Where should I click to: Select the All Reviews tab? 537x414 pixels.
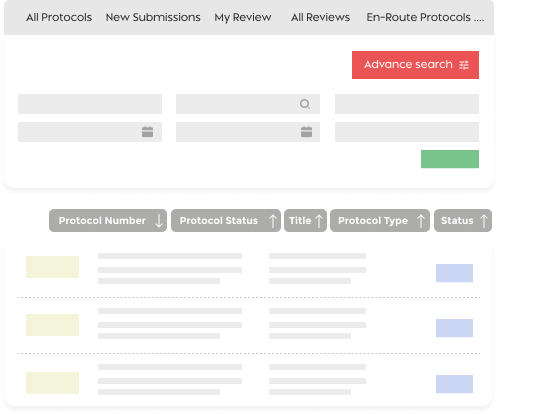pyautogui.click(x=321, y=17)
